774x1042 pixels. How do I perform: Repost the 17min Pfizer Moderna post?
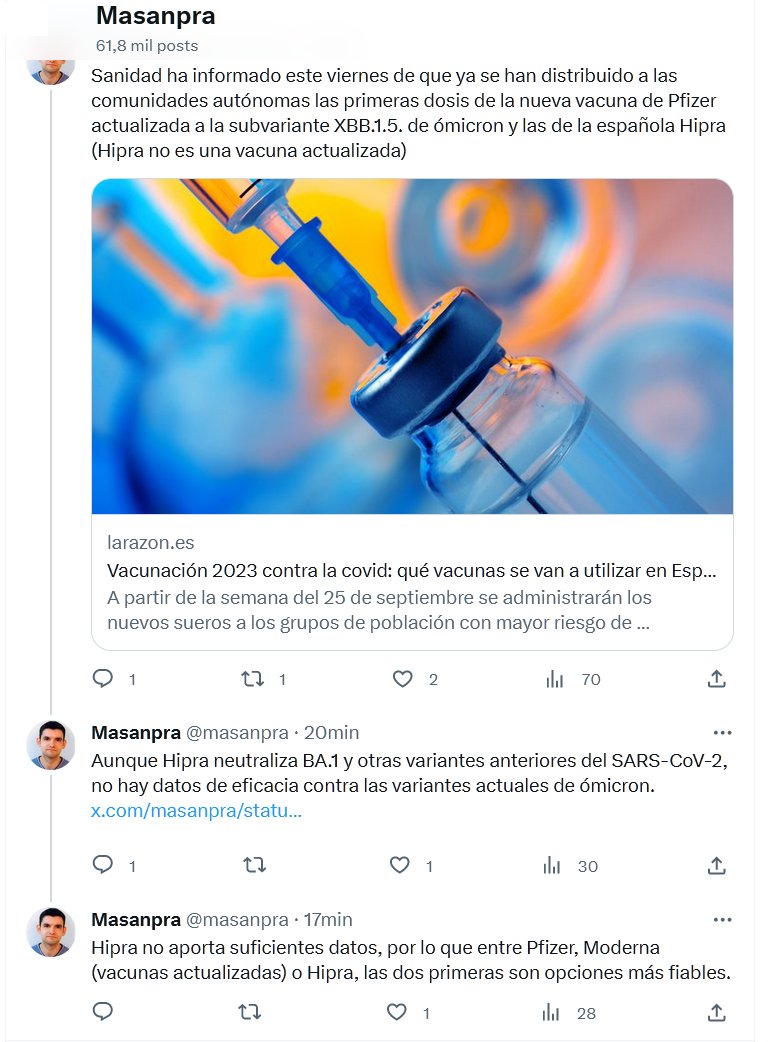pos(249,1012)
